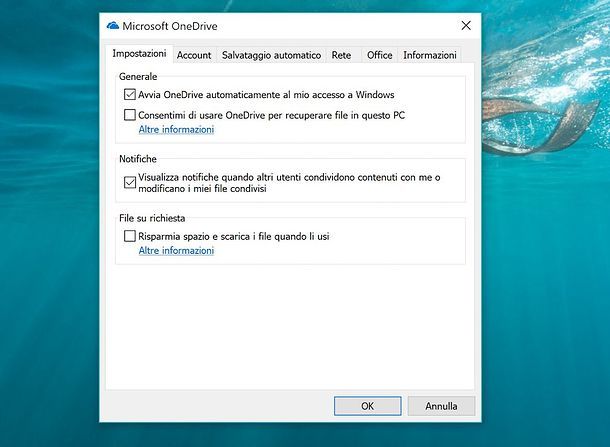Confirm settings with the OK button
610x447 pixels.
pyautogui.click(x=367, y=406)
